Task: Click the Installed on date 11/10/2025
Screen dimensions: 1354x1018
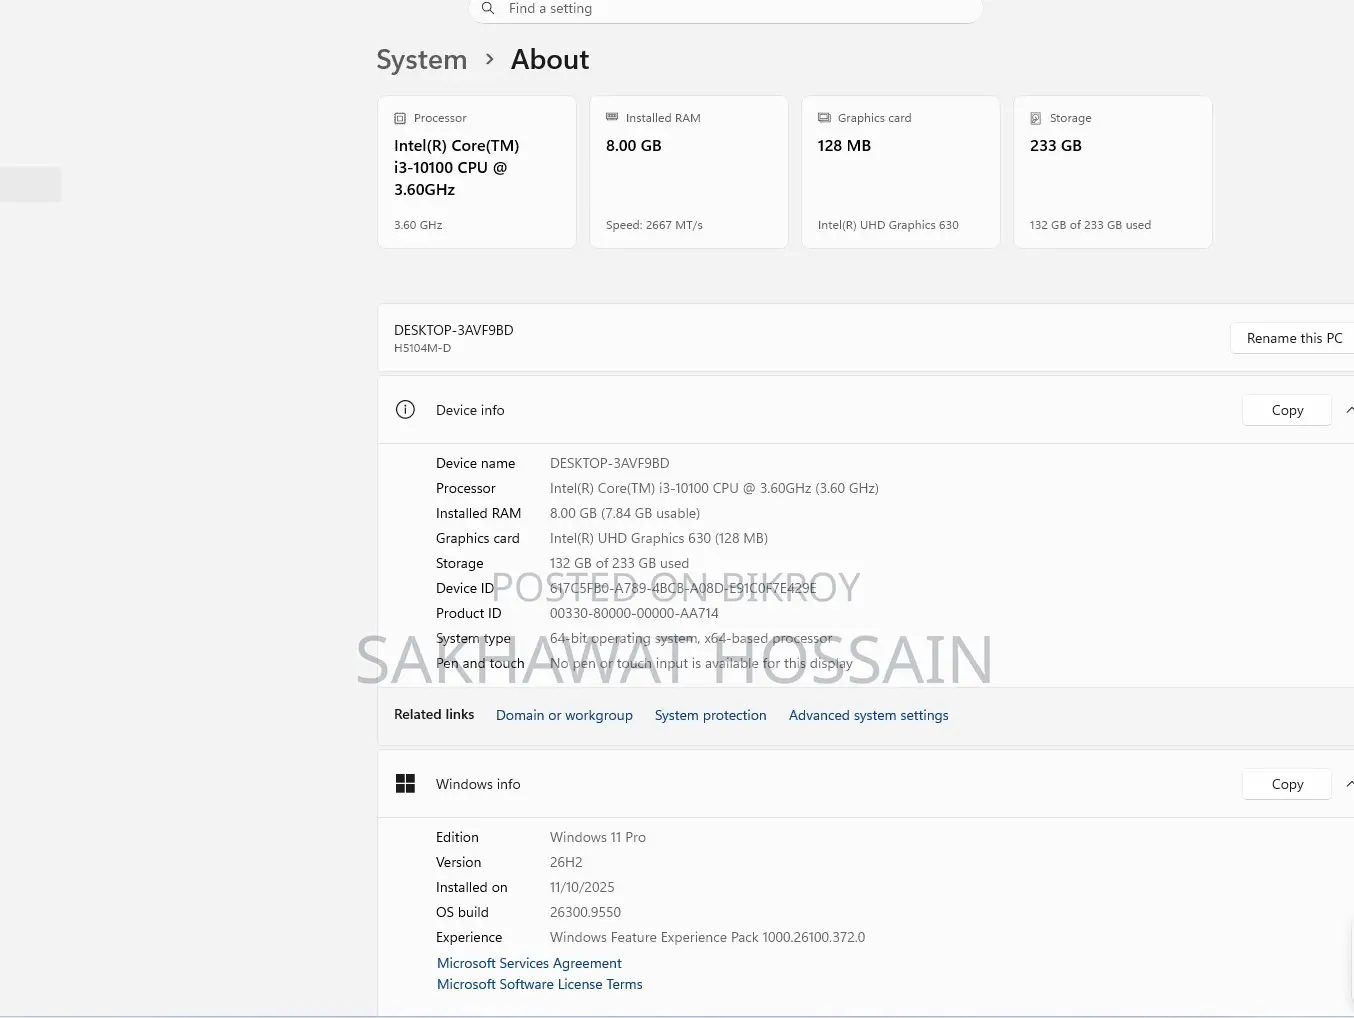Action: pyautogui.click(x=582, y=887)
